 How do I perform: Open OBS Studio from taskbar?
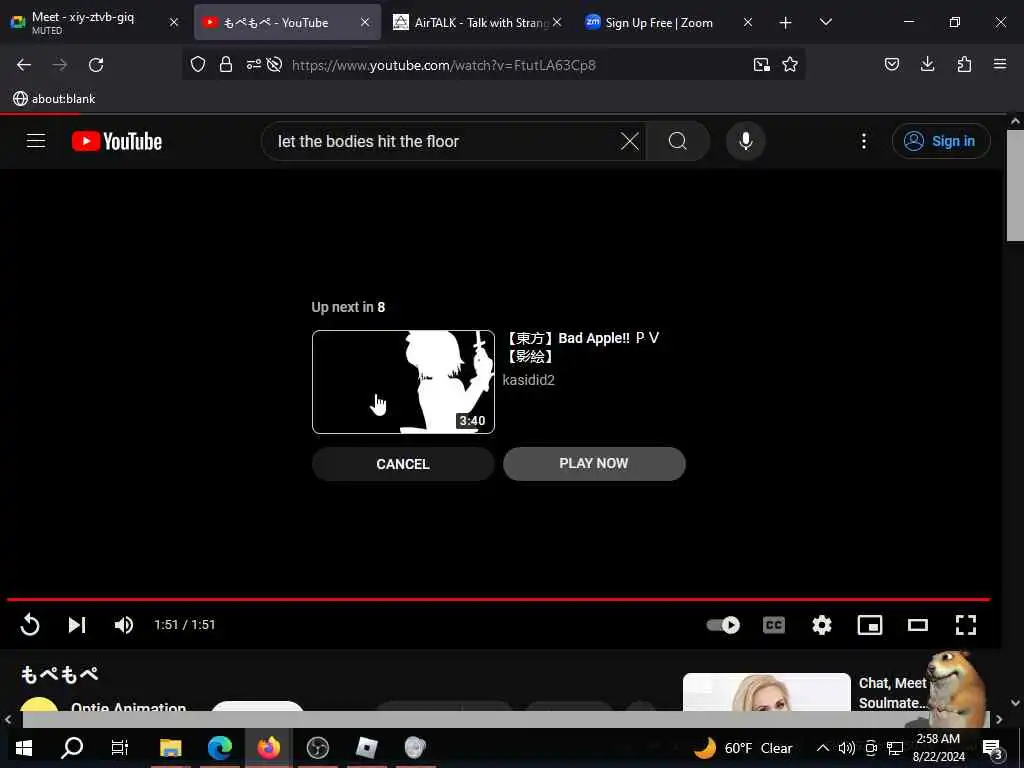(317, 748)
